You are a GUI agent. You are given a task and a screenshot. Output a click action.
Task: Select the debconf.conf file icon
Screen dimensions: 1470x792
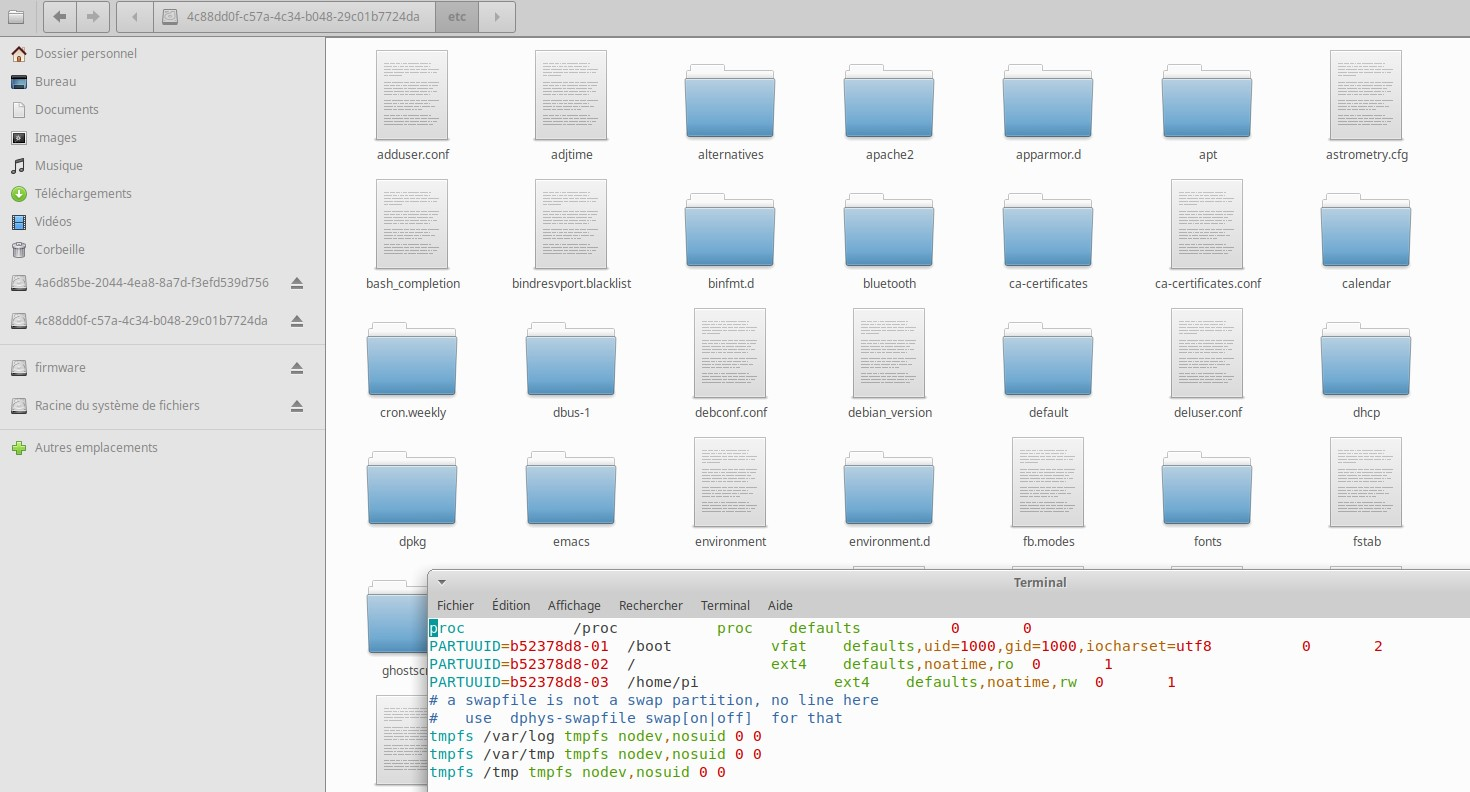point(730,354)
